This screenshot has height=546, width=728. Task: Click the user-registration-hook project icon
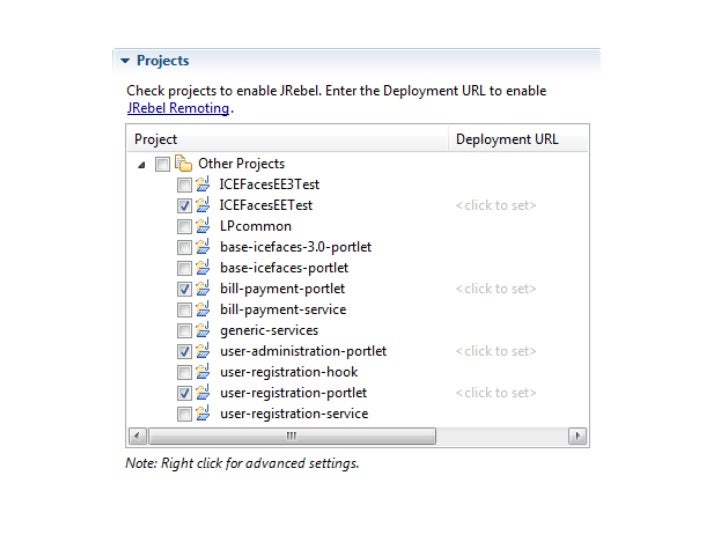202,371
